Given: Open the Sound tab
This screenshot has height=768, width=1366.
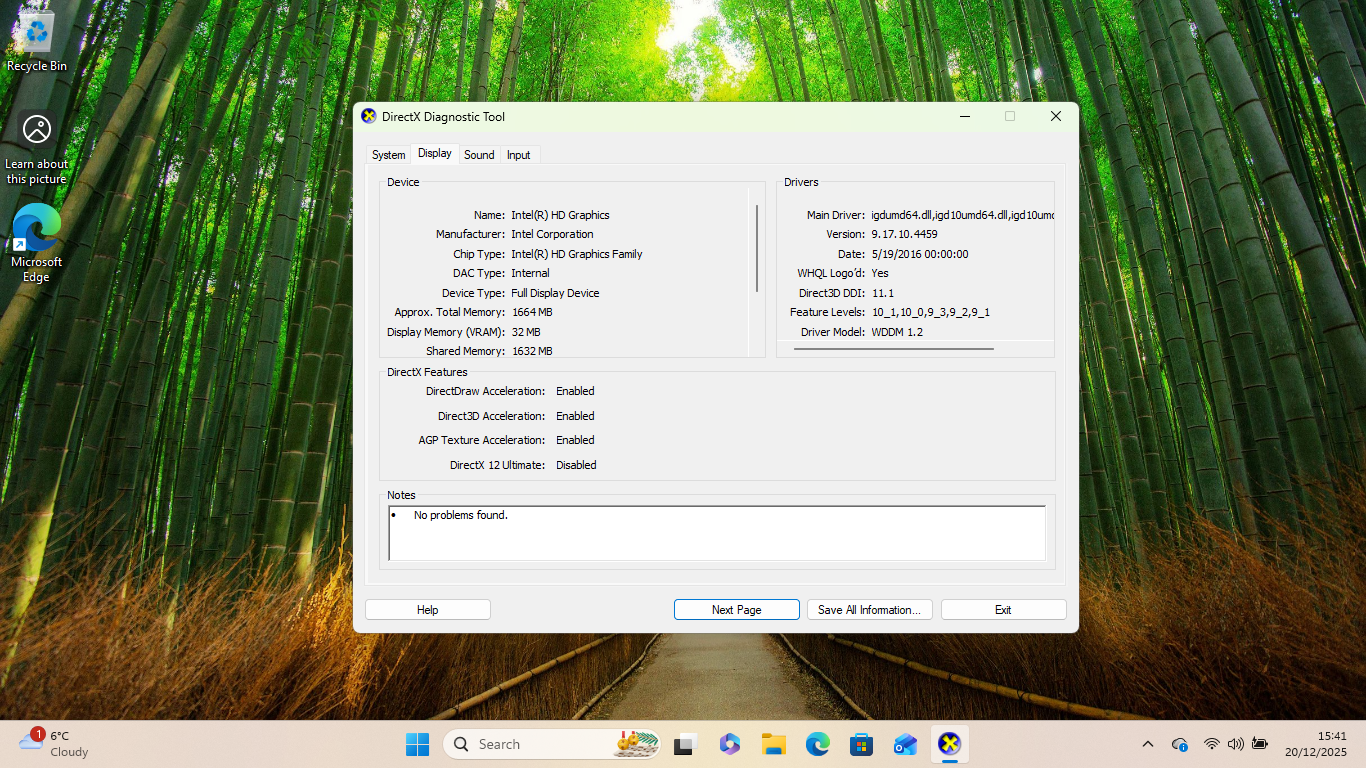Looking at the screenshot, I should pyautogui.click(x=479, y=154).
